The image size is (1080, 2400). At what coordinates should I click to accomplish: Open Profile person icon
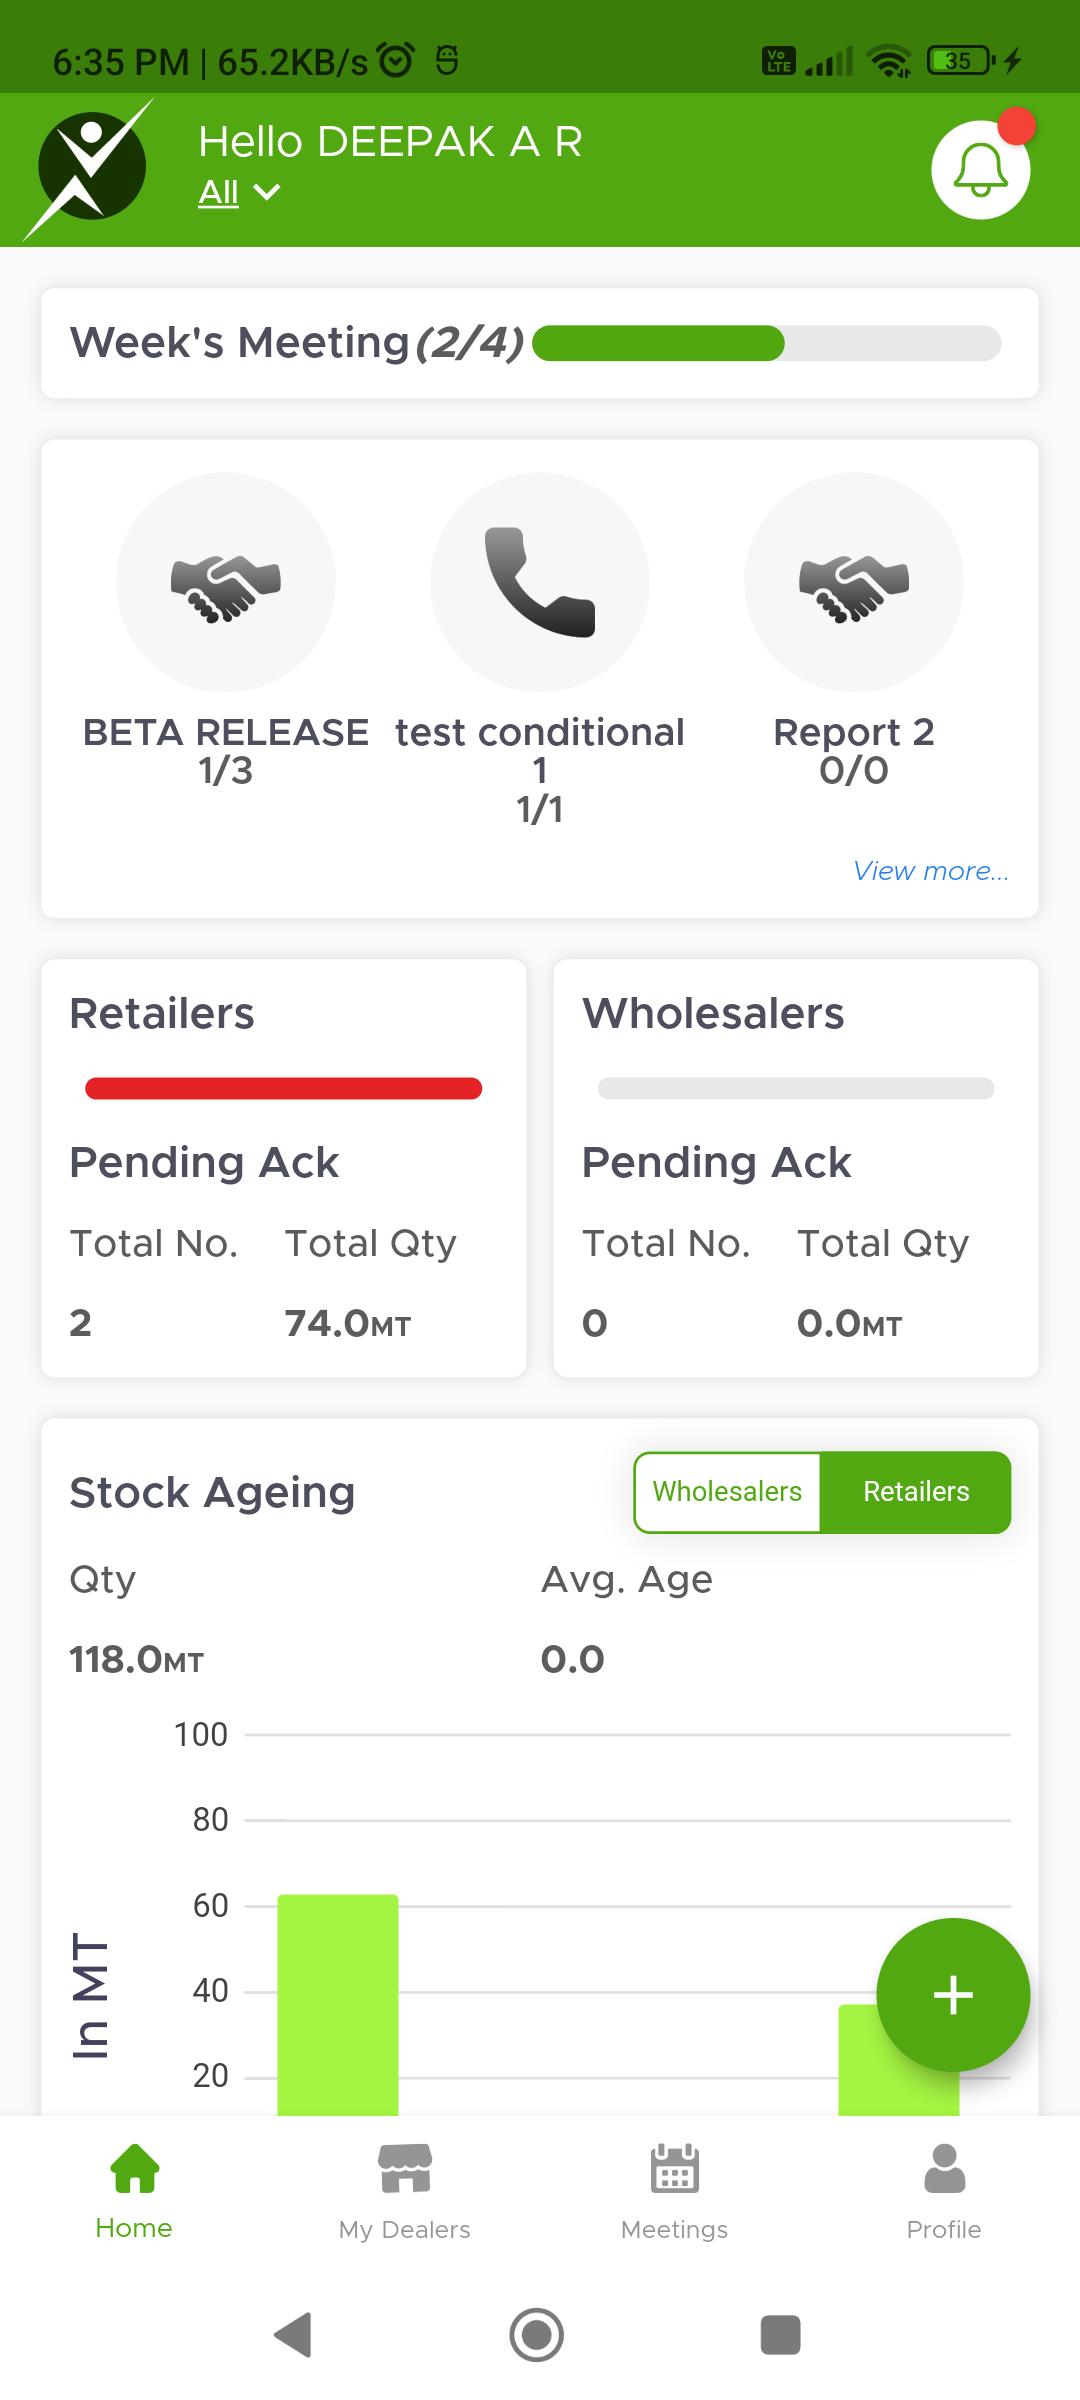(944, 2168)
